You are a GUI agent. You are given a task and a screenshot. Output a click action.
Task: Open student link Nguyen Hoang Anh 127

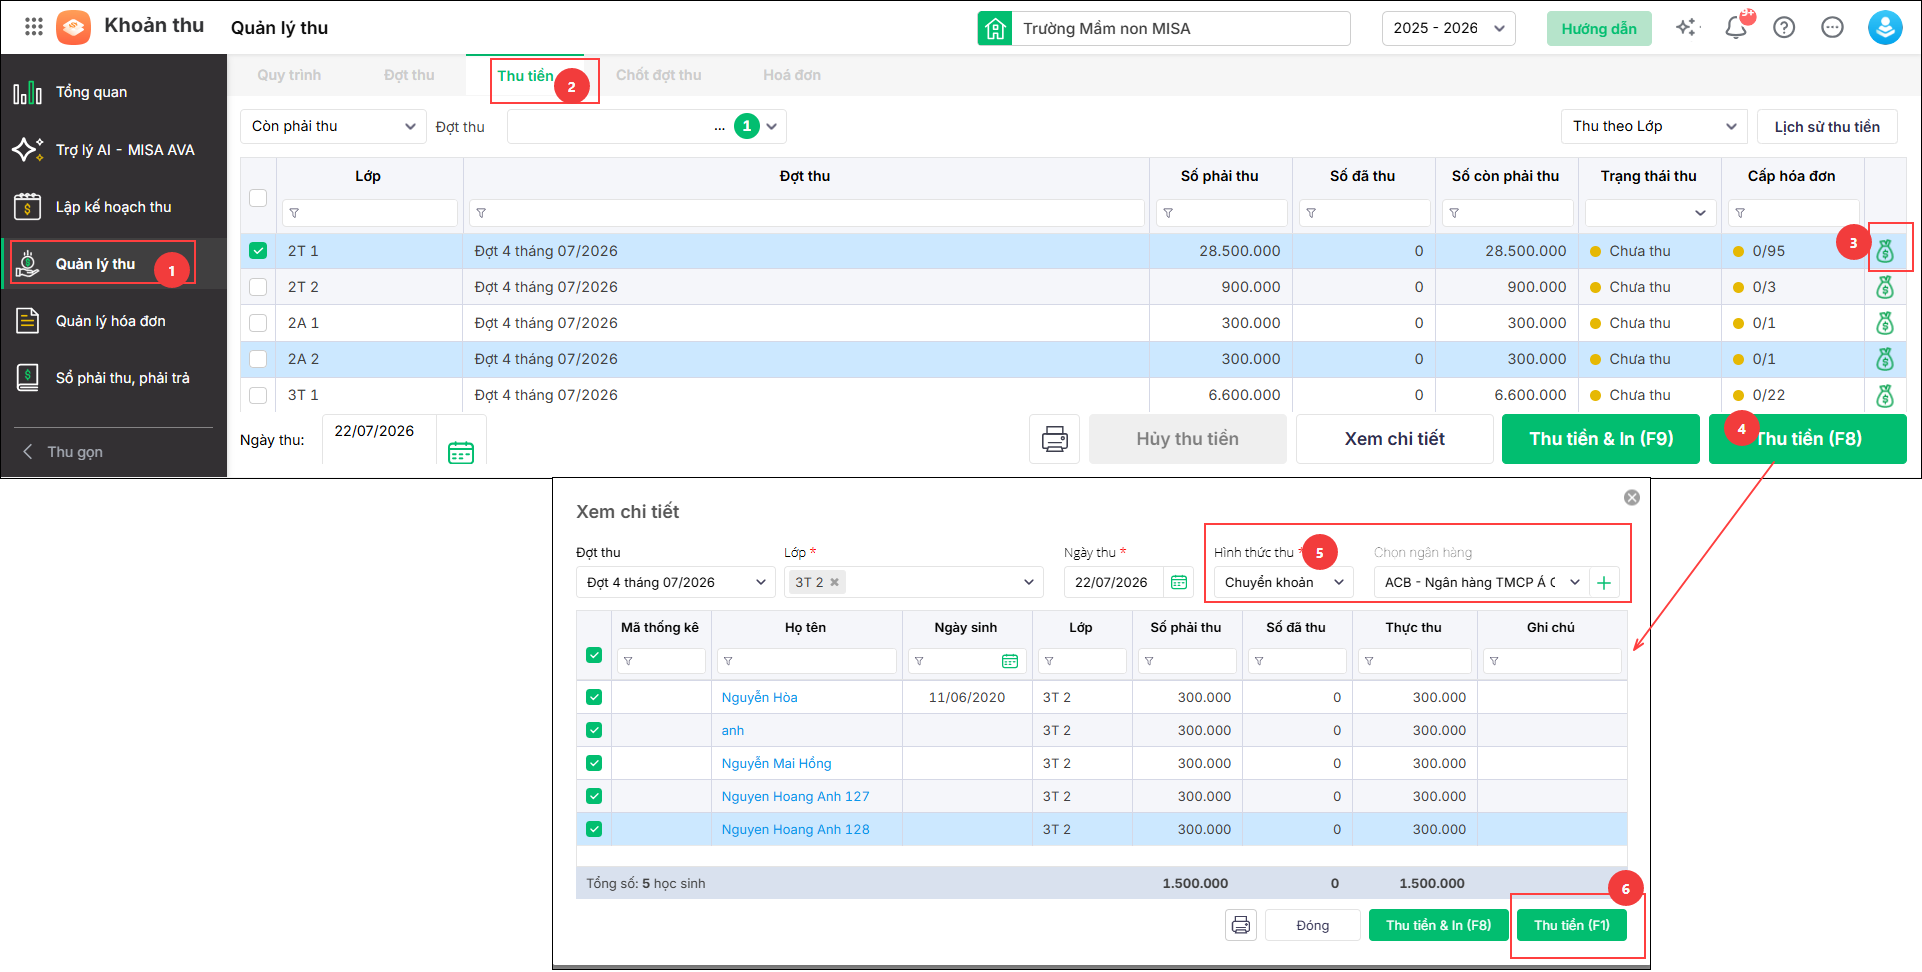coord(796,796)
